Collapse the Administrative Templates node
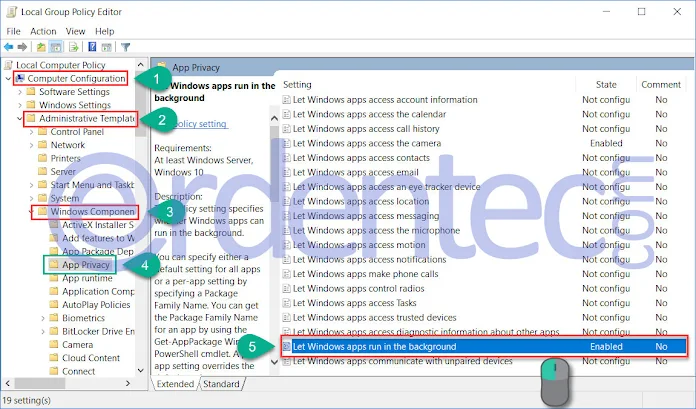Viewport: 696px width, 409px height. (x=20, y=119)
